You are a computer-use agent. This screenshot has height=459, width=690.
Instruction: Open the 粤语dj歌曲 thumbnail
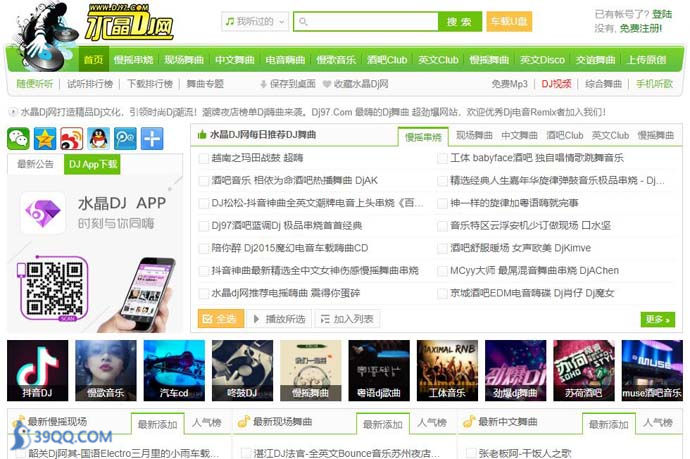pos(379,371)
